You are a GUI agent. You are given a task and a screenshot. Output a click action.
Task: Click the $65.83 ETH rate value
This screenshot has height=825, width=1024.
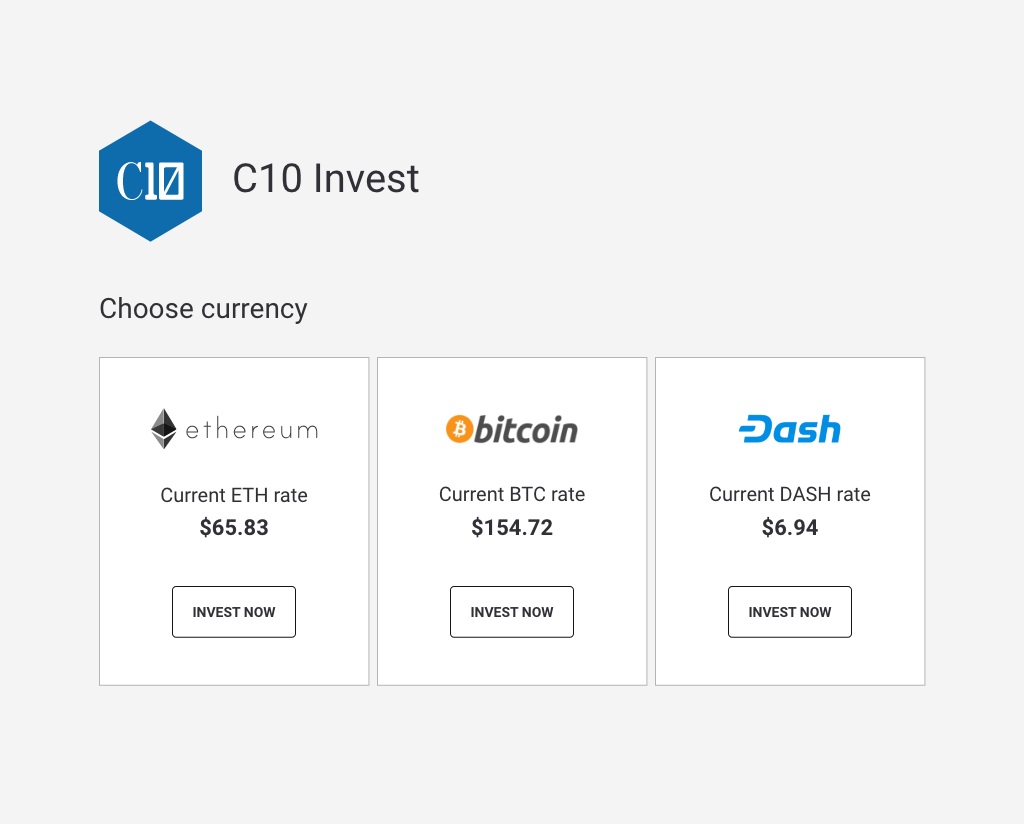coord(234,527)
